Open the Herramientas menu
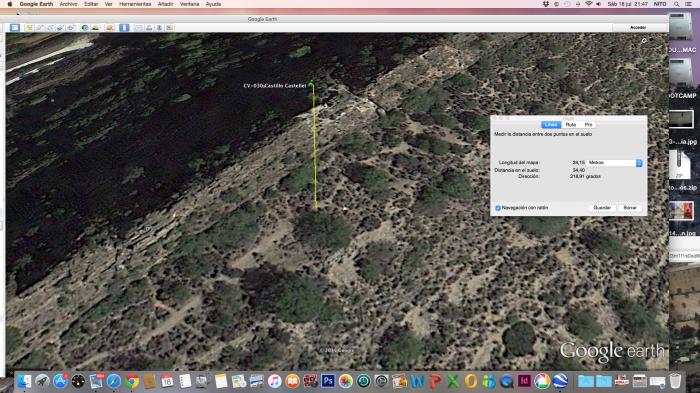 coord(135,4)
